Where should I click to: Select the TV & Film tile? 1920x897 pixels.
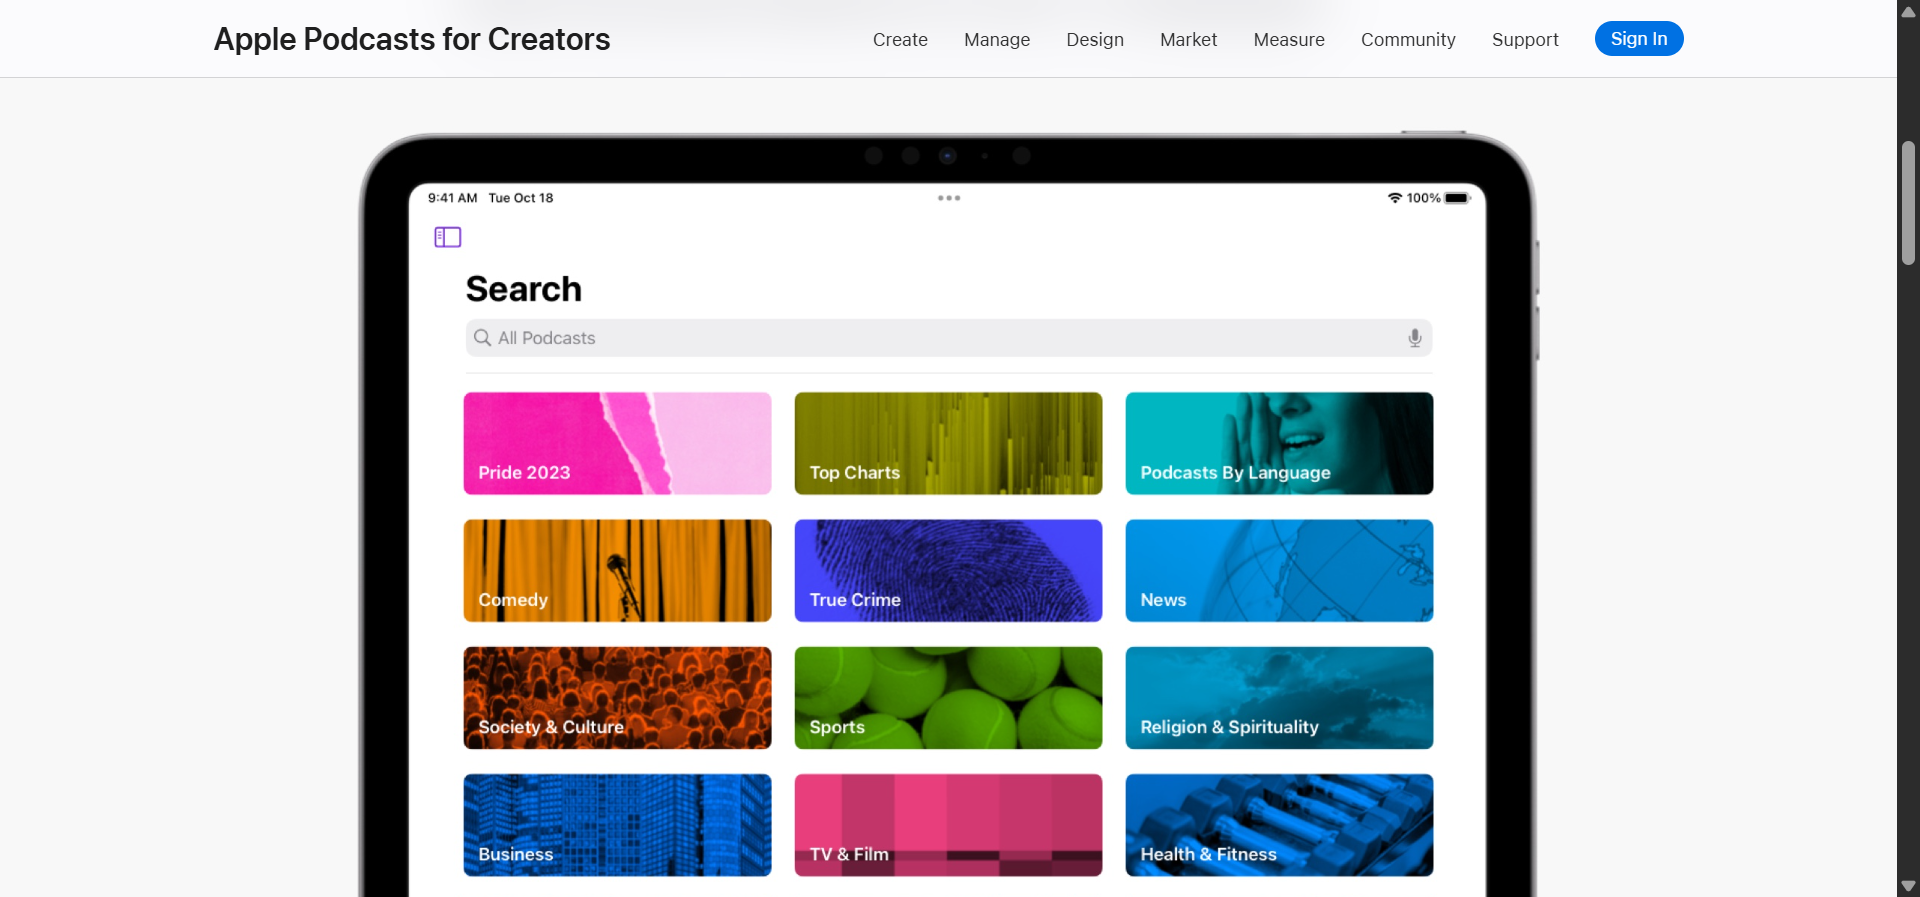click(948, 825)
